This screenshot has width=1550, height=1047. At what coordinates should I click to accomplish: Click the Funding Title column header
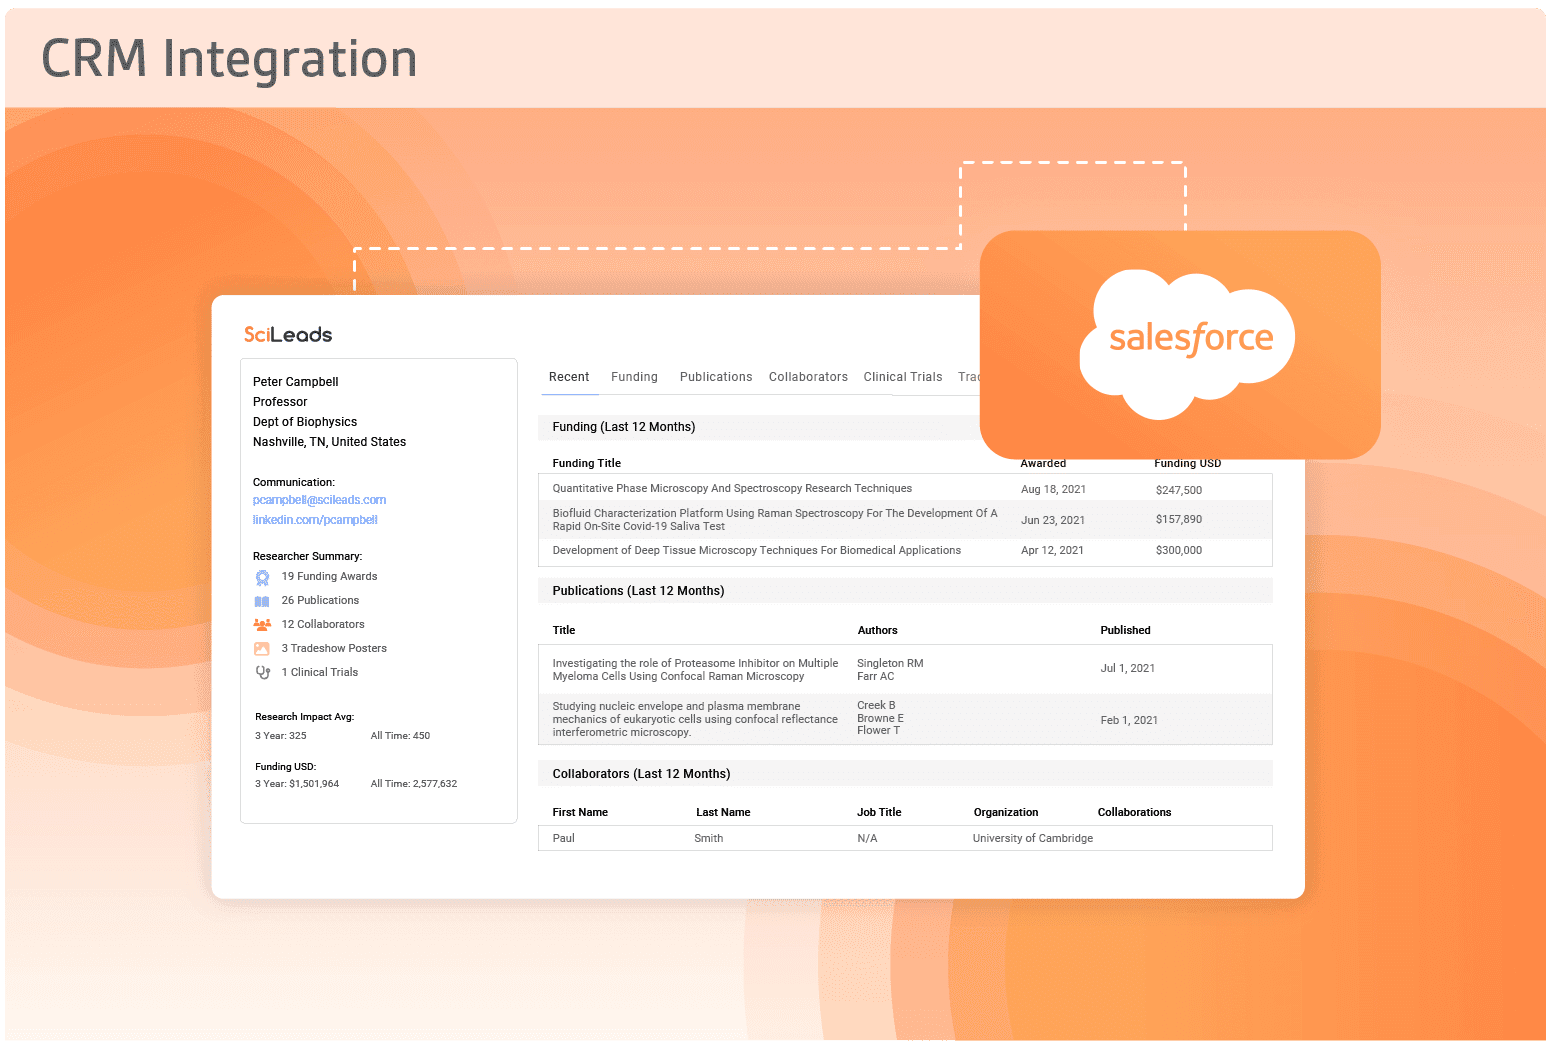(586, 463)
